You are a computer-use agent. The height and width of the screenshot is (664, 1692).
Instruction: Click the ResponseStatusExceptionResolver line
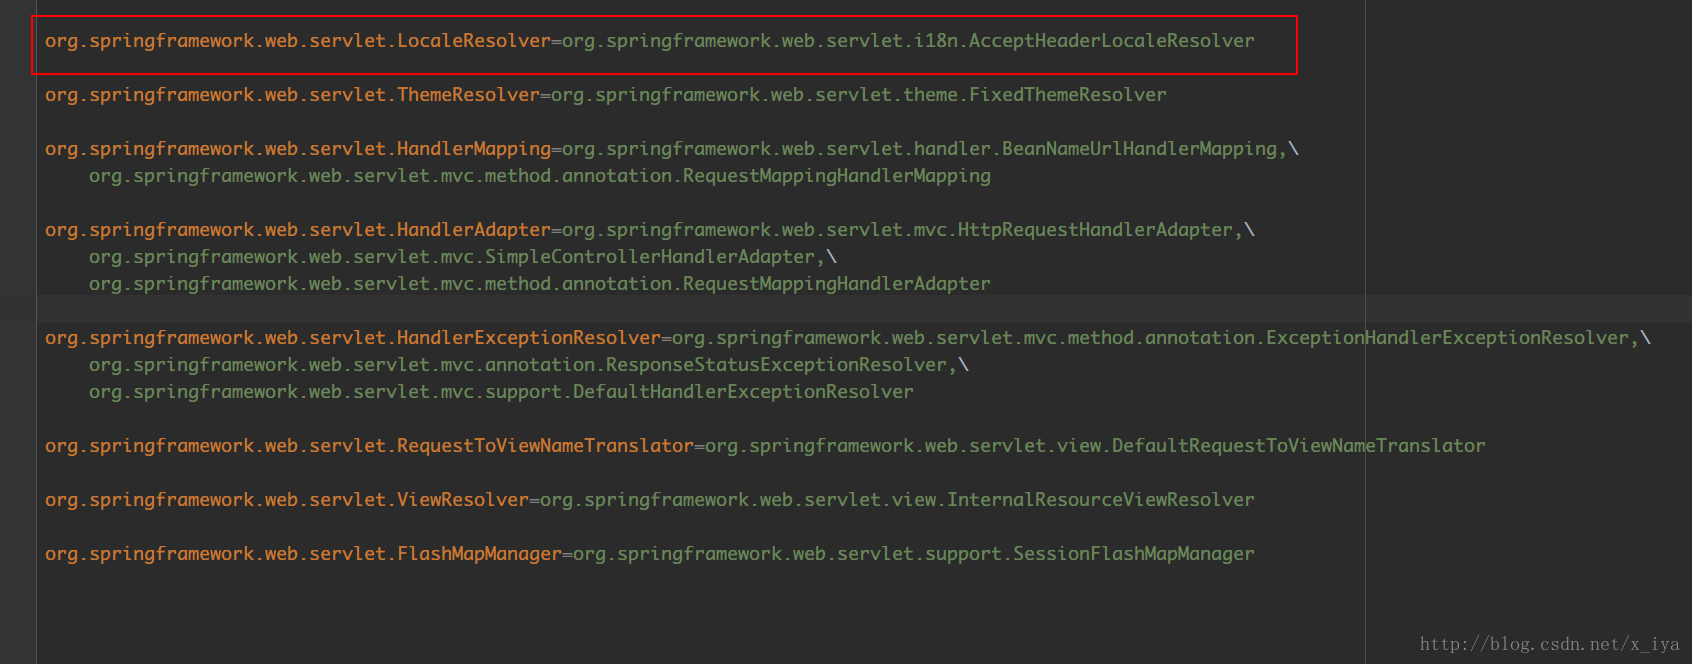(x=529, y=365)
